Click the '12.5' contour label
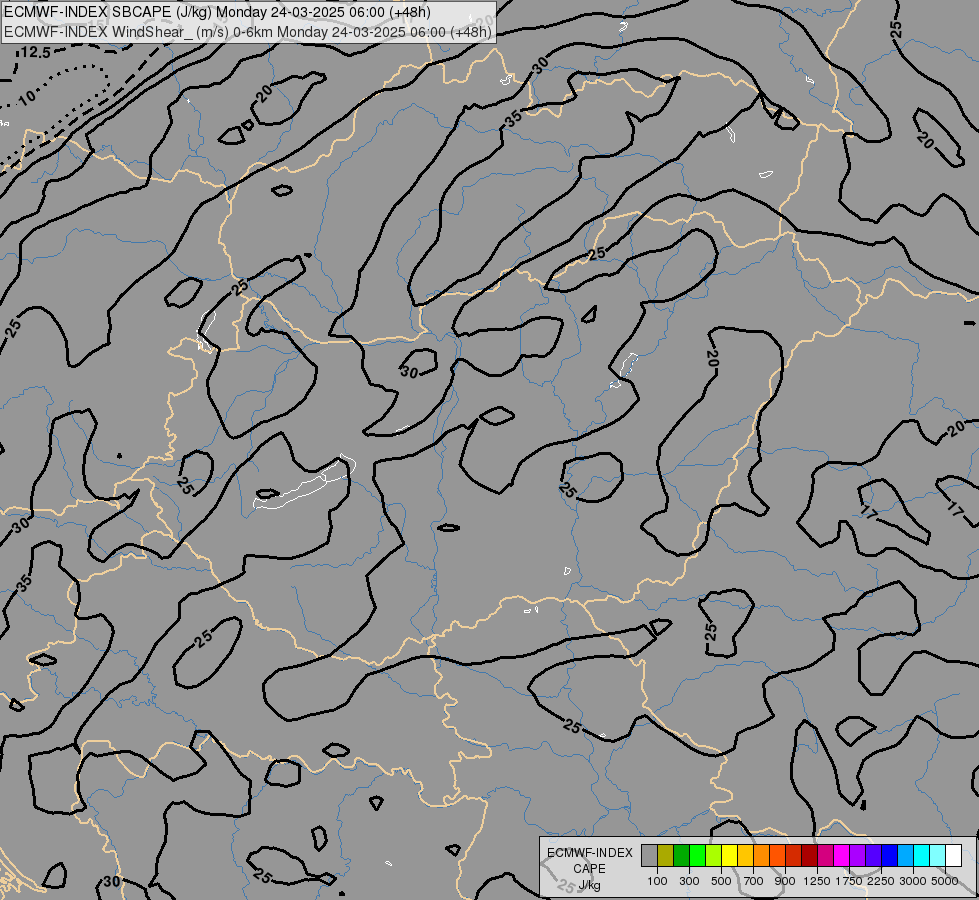This screenshot has height=900, width=979. point(35,53)
